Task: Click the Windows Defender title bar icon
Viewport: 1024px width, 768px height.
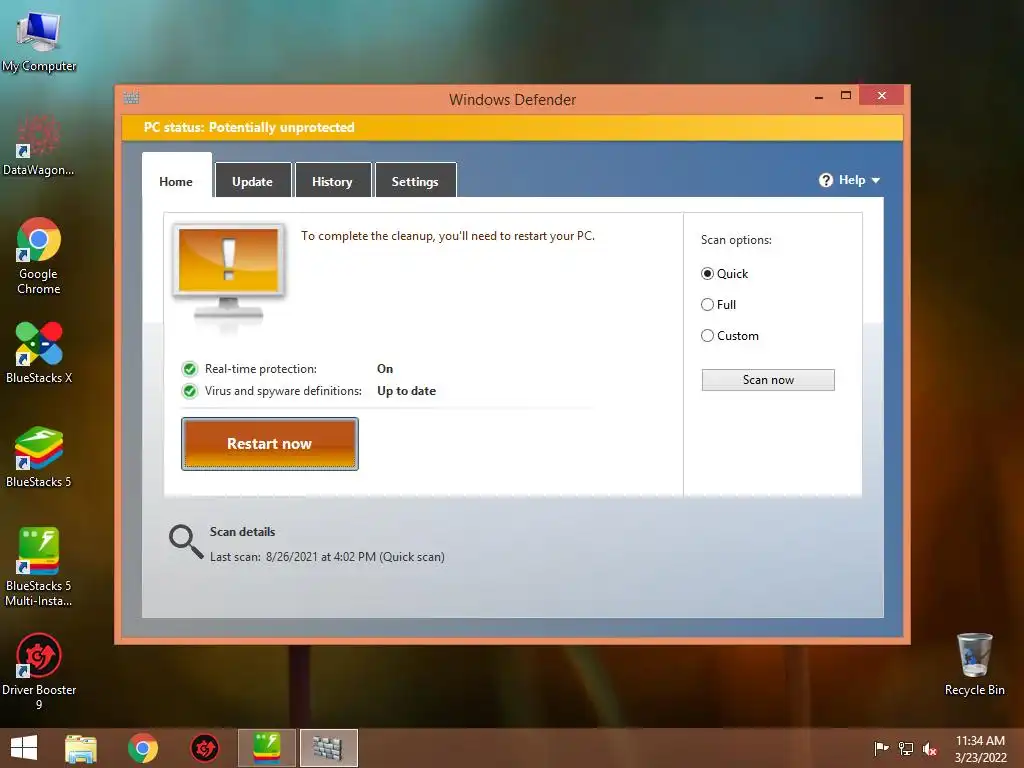Action: (131, 98)
